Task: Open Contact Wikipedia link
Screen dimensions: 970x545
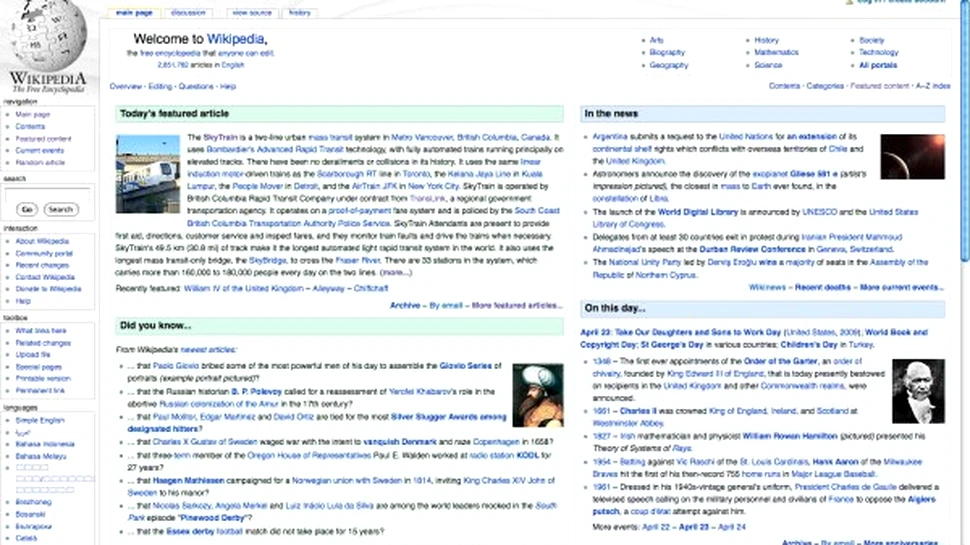Action: coord(45,277)
